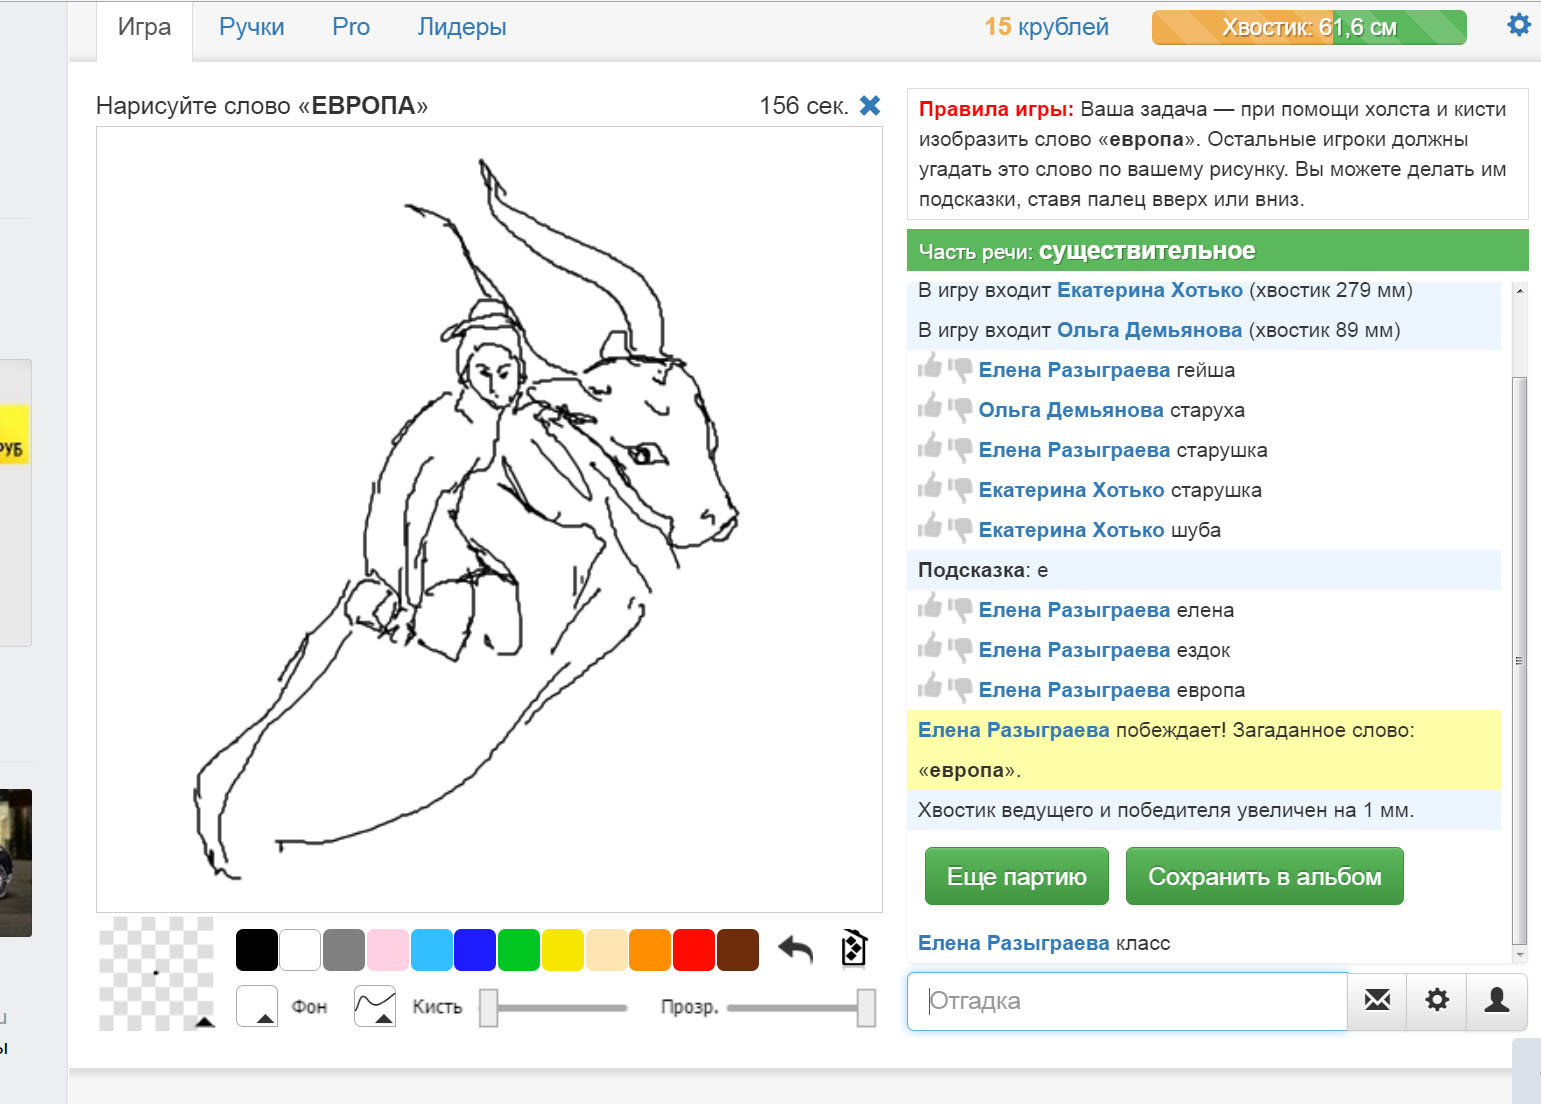Screen dimensions: 1541x1104
Task: Thumbs down the guess «европа»
Action: [x=960, y=691]
